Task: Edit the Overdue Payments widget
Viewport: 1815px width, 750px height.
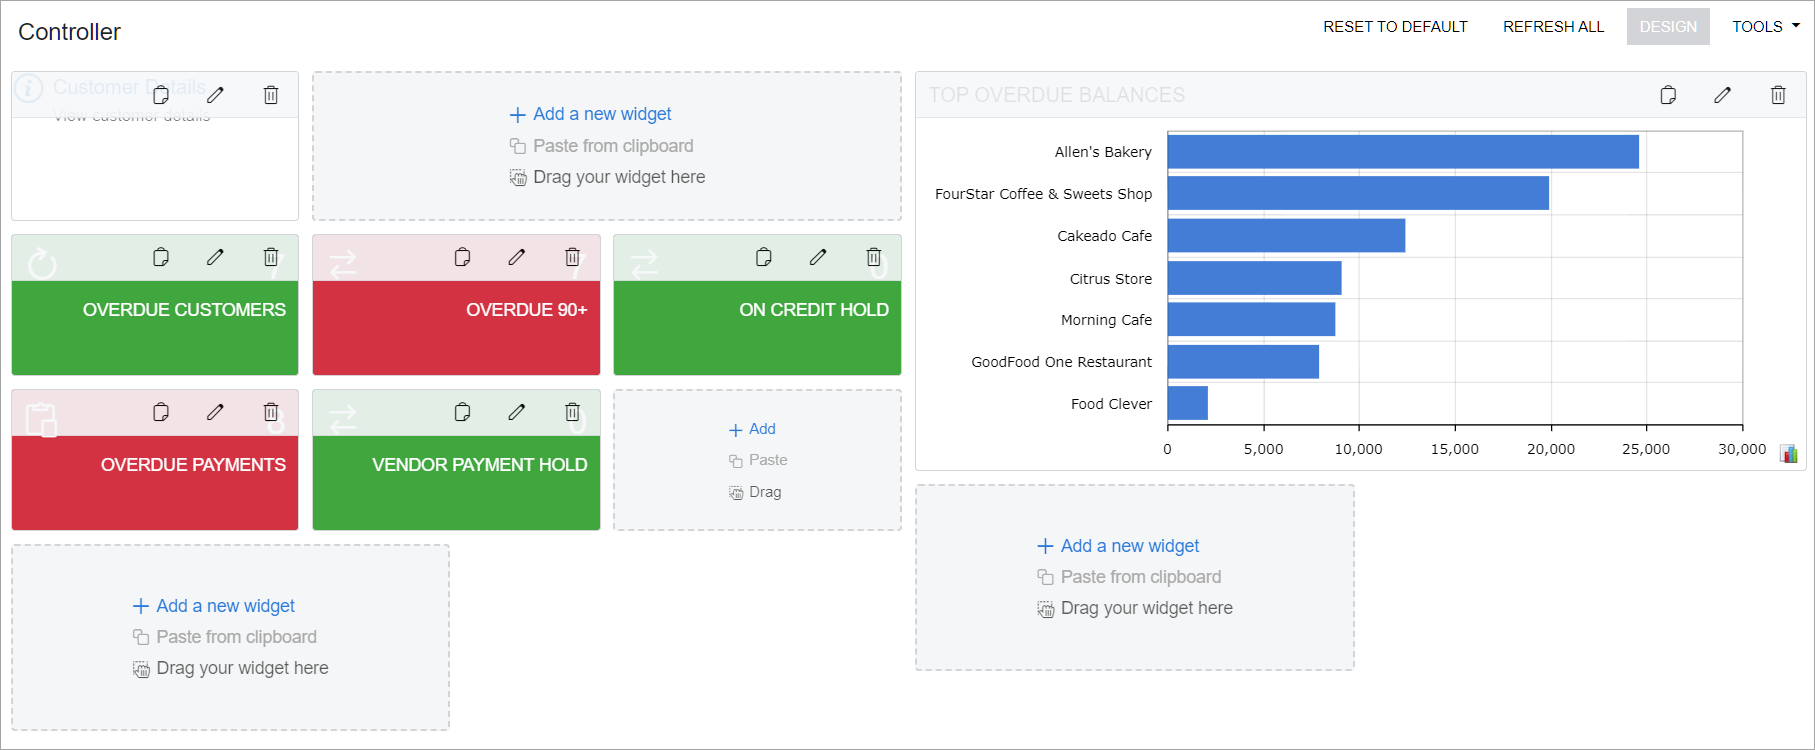Action: (215, 412)
